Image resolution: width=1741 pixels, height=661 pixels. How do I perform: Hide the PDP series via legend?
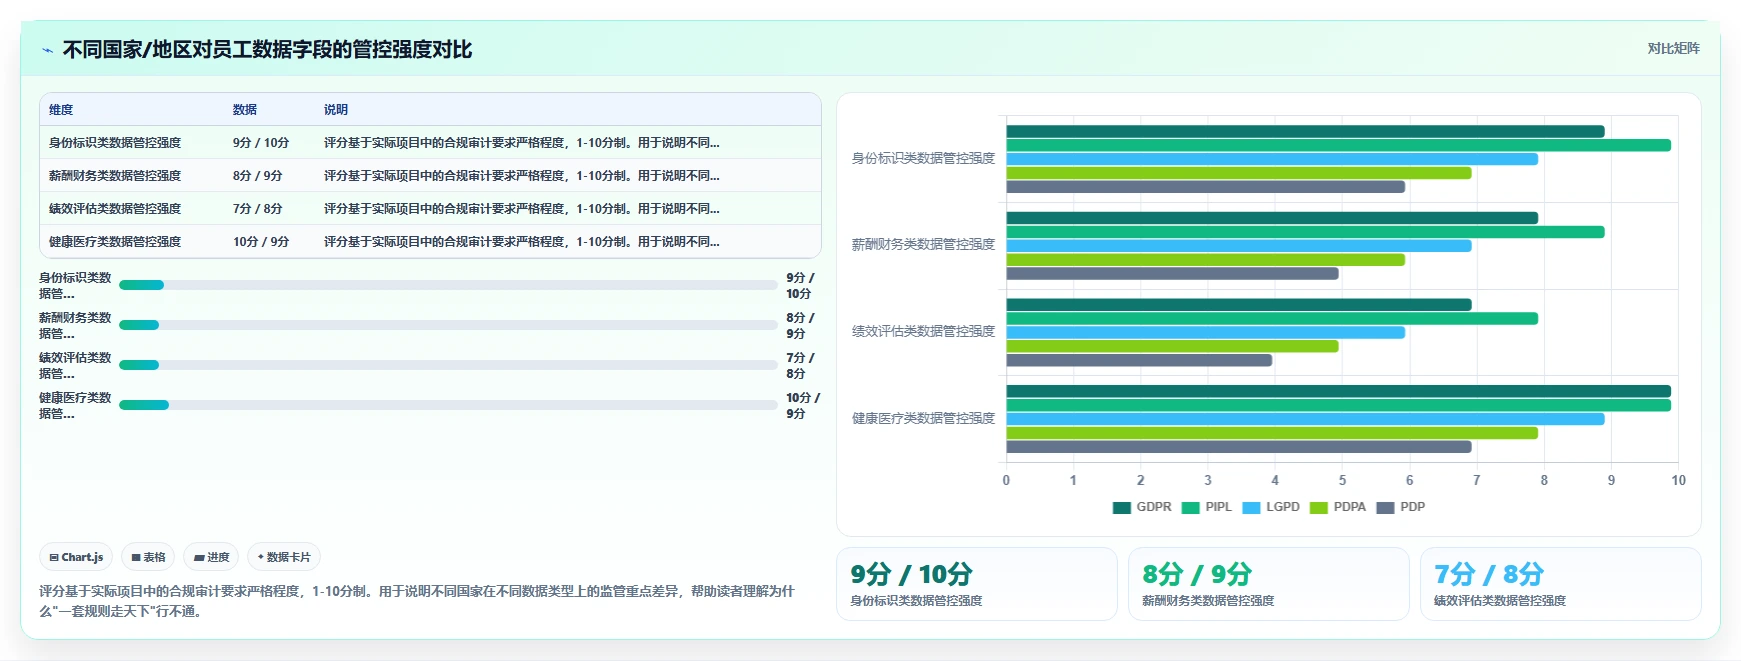[1401, 507]
